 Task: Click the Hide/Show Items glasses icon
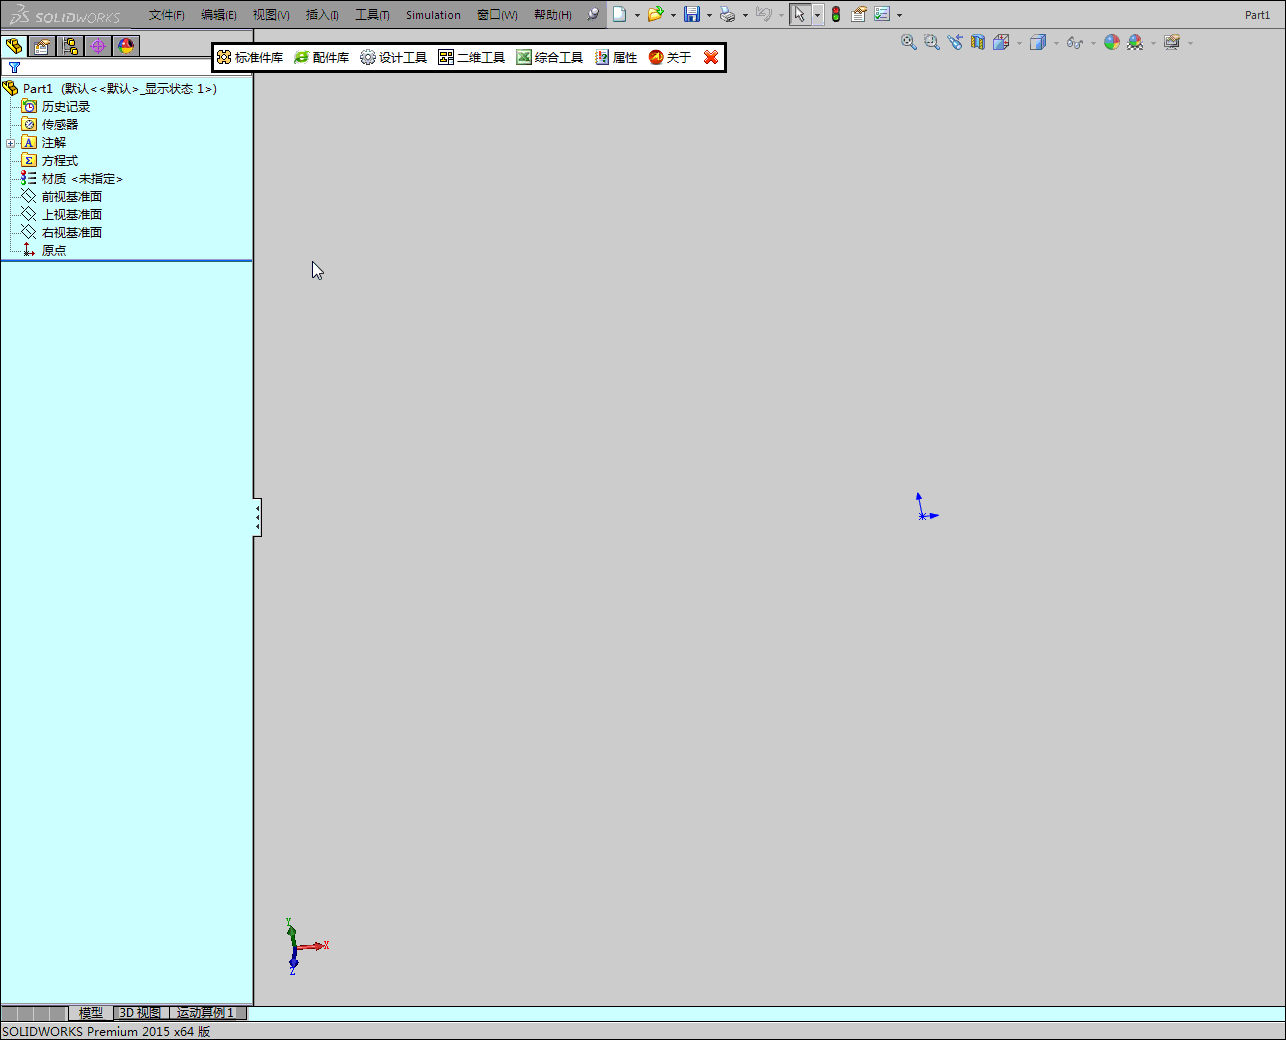1074,42
